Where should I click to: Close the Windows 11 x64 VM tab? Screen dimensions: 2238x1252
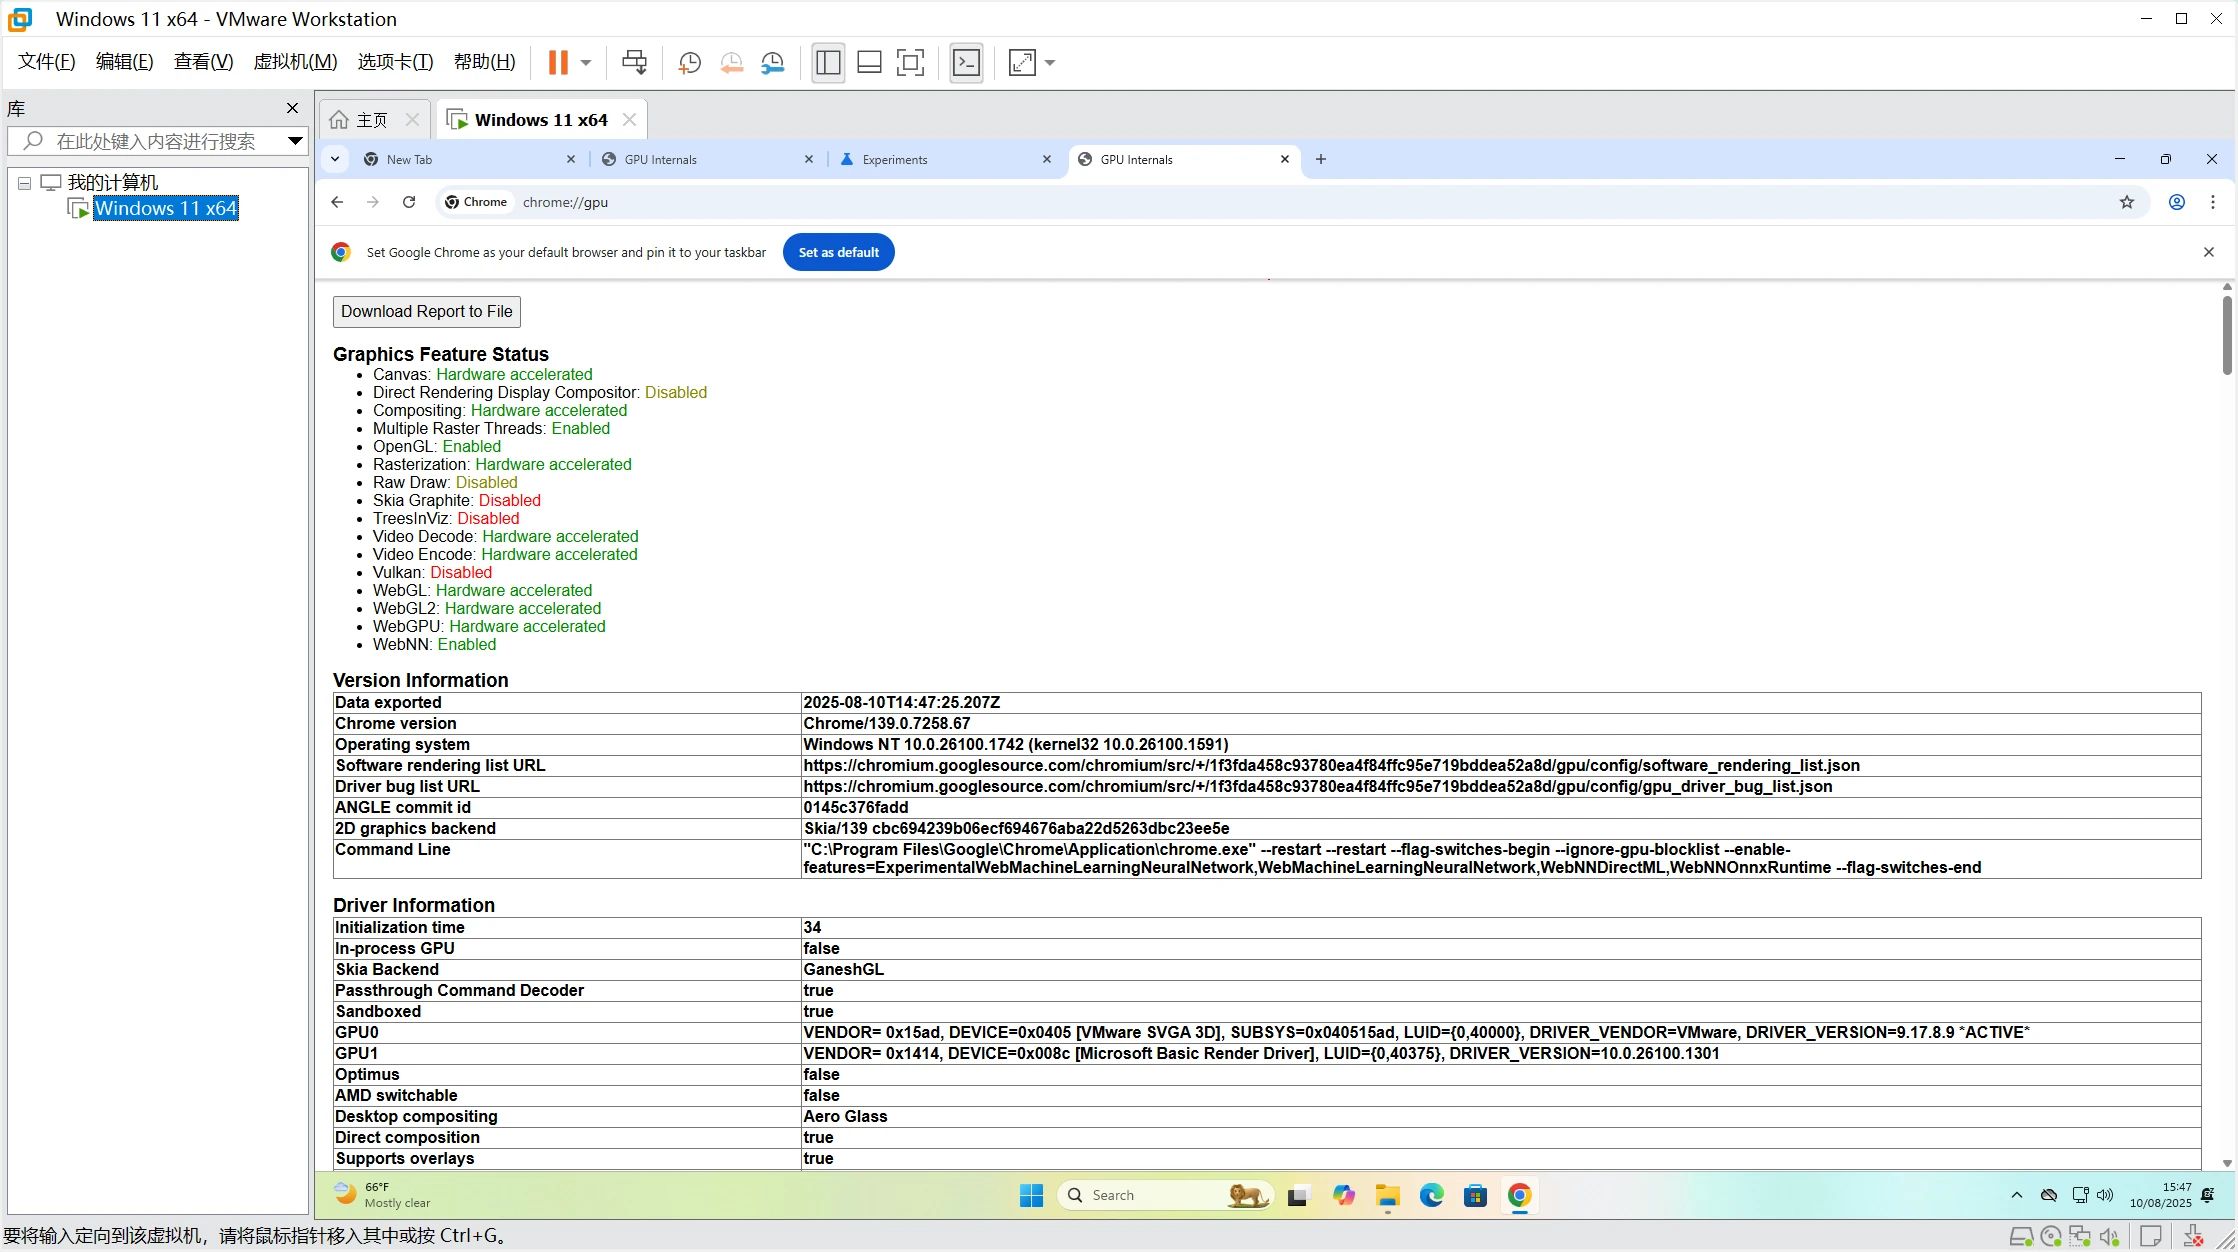point(629,120)
